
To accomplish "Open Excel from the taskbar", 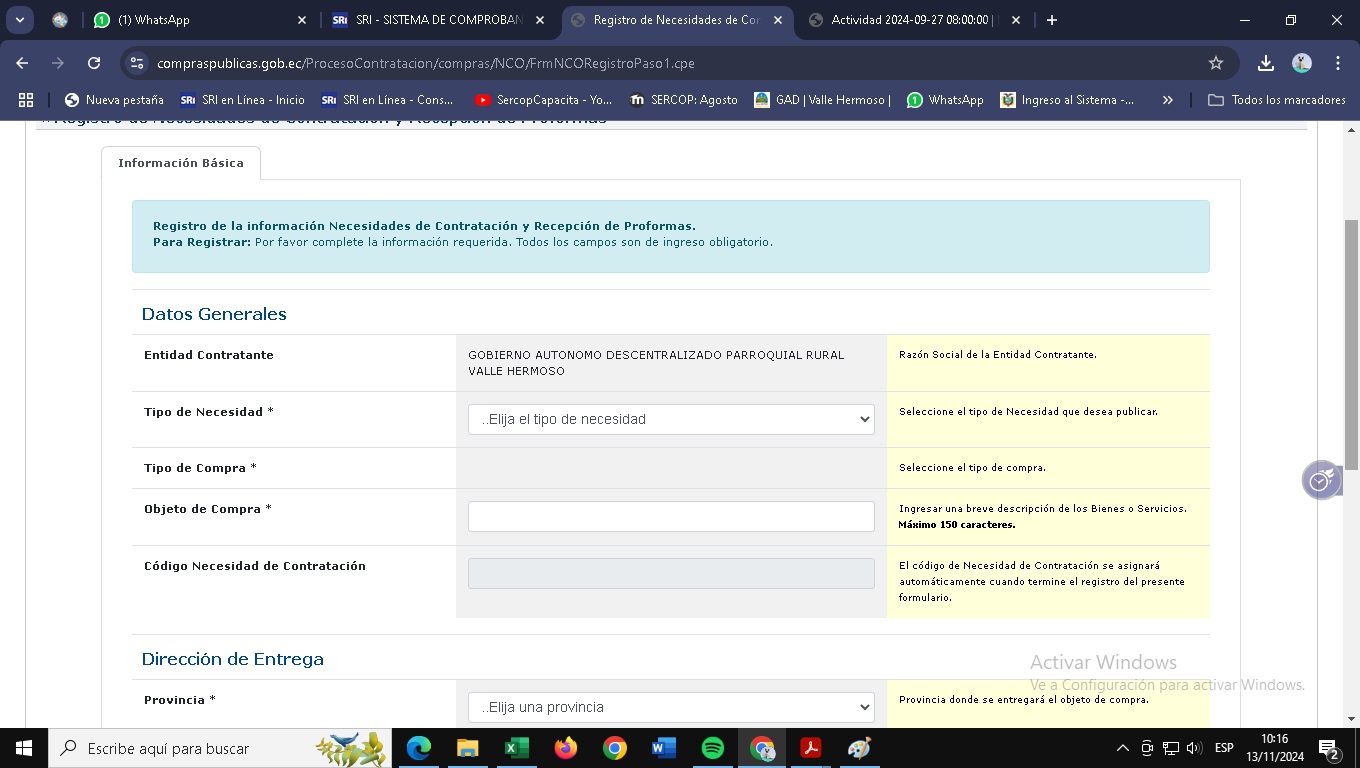I will point(517,748).
